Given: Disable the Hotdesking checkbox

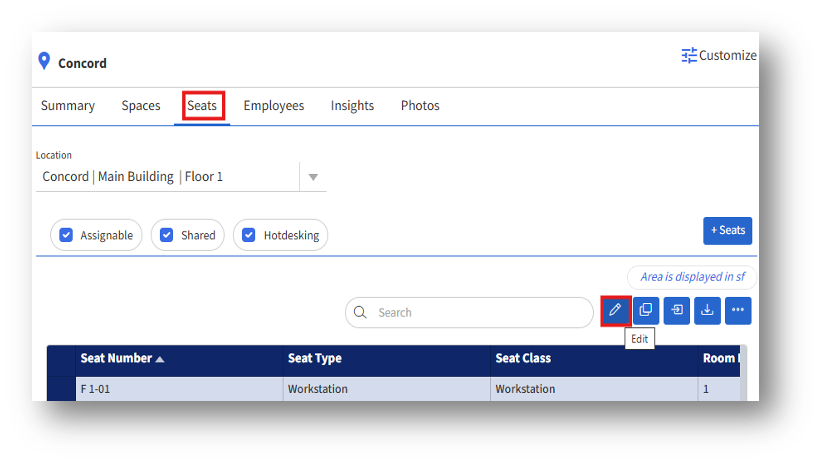Looking at the screenshot, I should (x=250, y=235).
